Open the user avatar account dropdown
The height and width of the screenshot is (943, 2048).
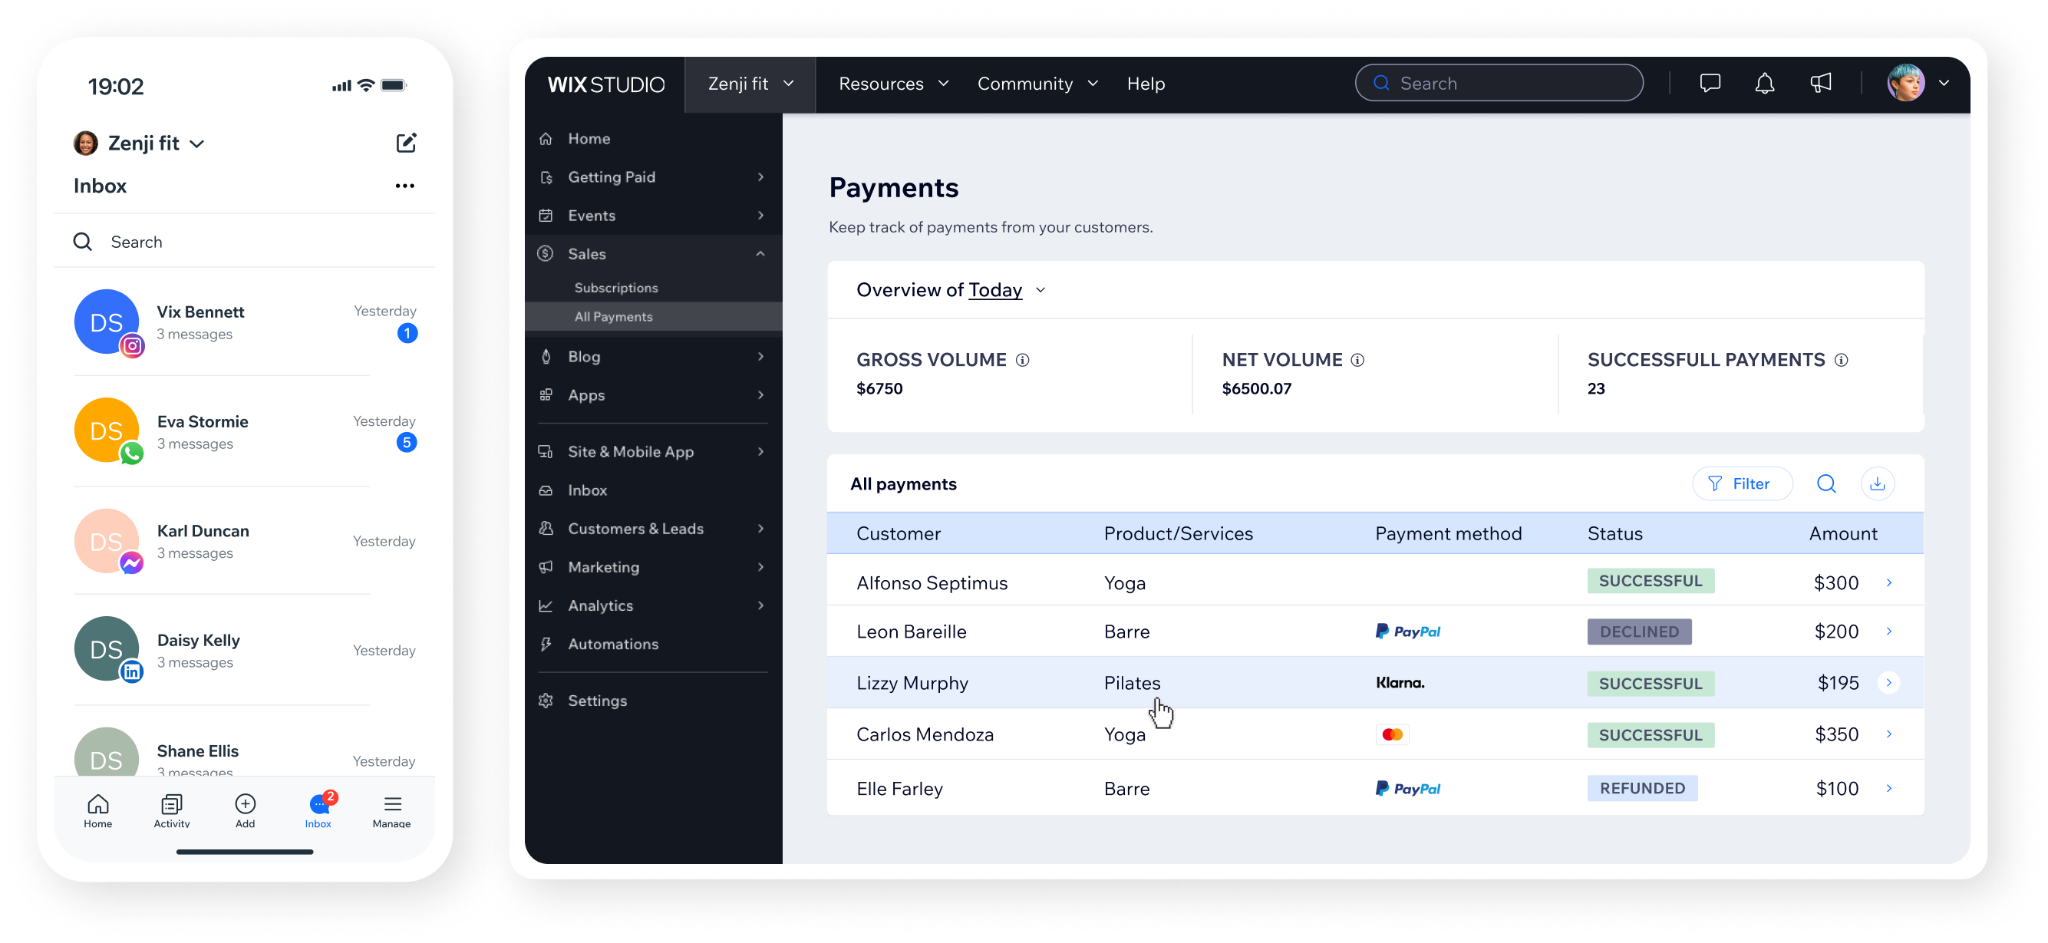tap(1918, 83)
